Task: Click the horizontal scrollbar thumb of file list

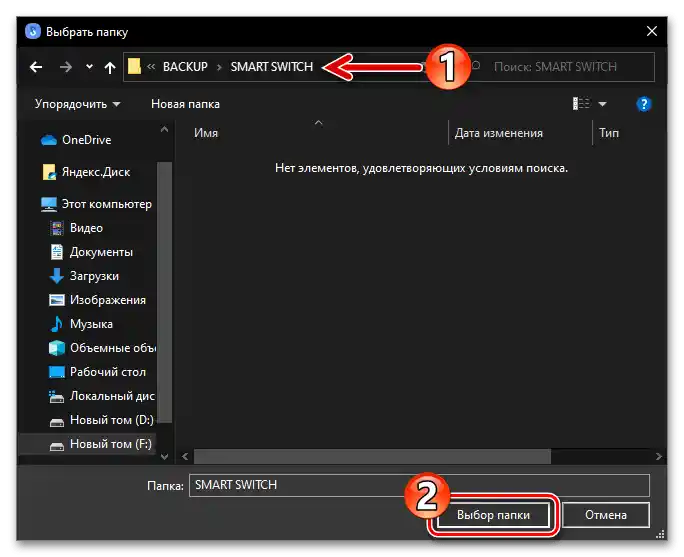Action: (372, 457)
